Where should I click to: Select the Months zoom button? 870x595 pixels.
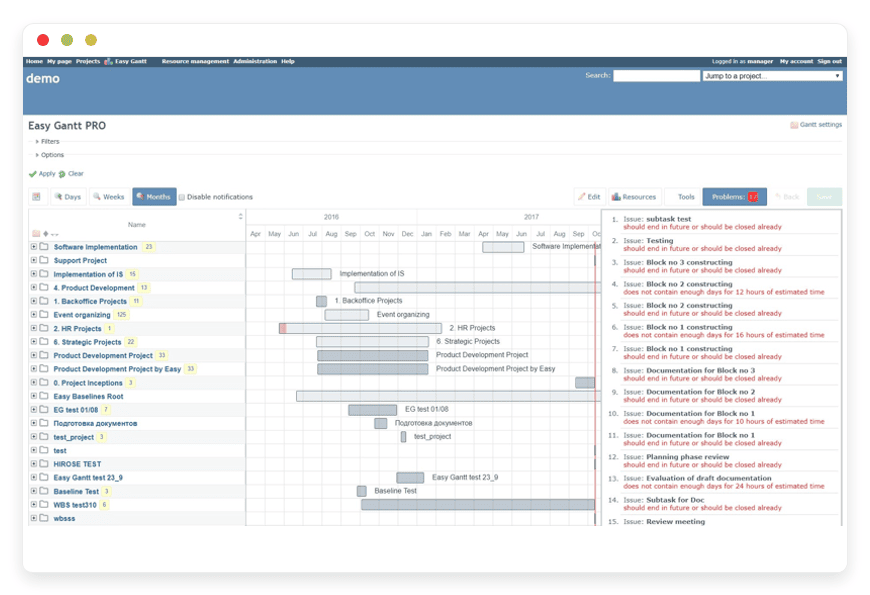154,196
